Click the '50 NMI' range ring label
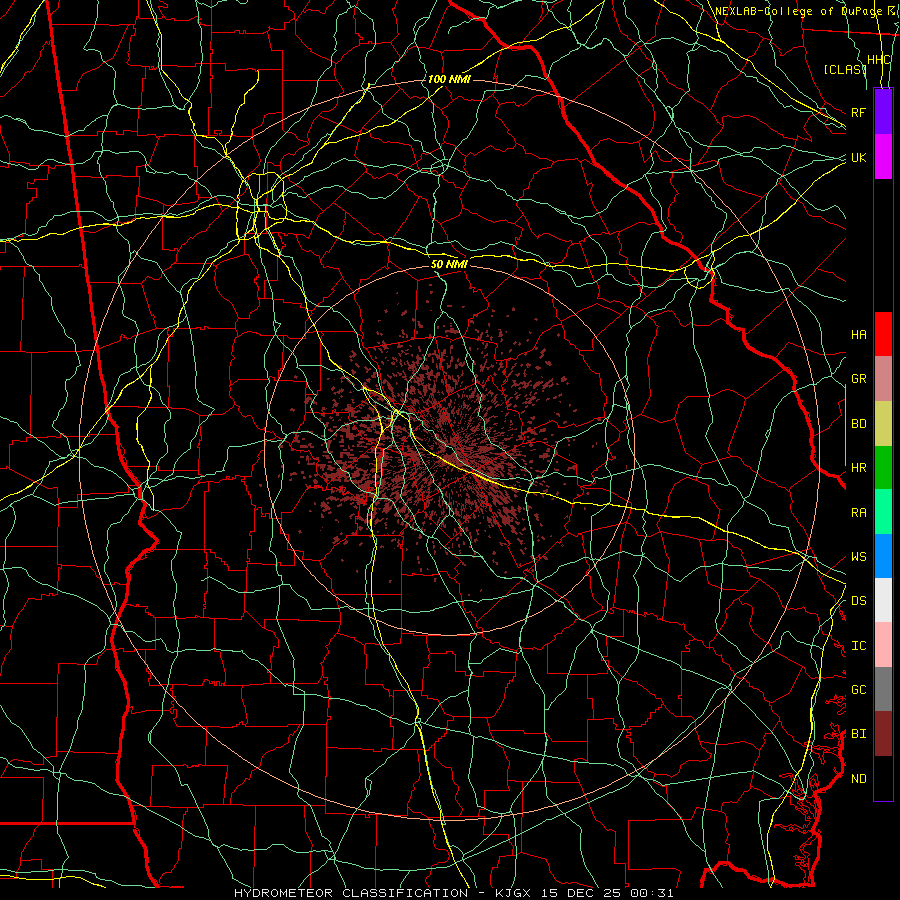The width and height of the screenshot is (900, 900). 449,264
